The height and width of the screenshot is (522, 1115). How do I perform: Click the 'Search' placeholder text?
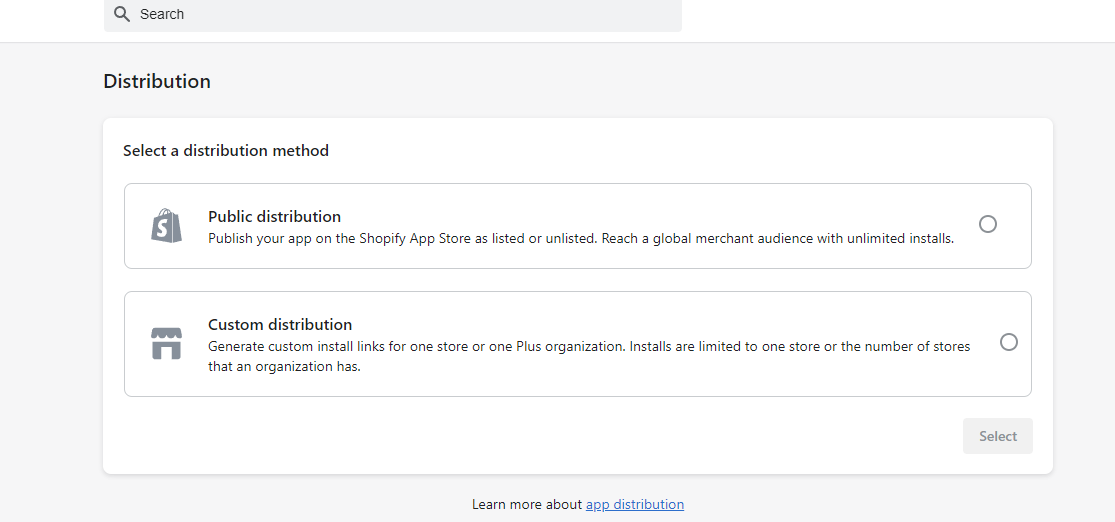pyautogui.click(x=162, y=14)
